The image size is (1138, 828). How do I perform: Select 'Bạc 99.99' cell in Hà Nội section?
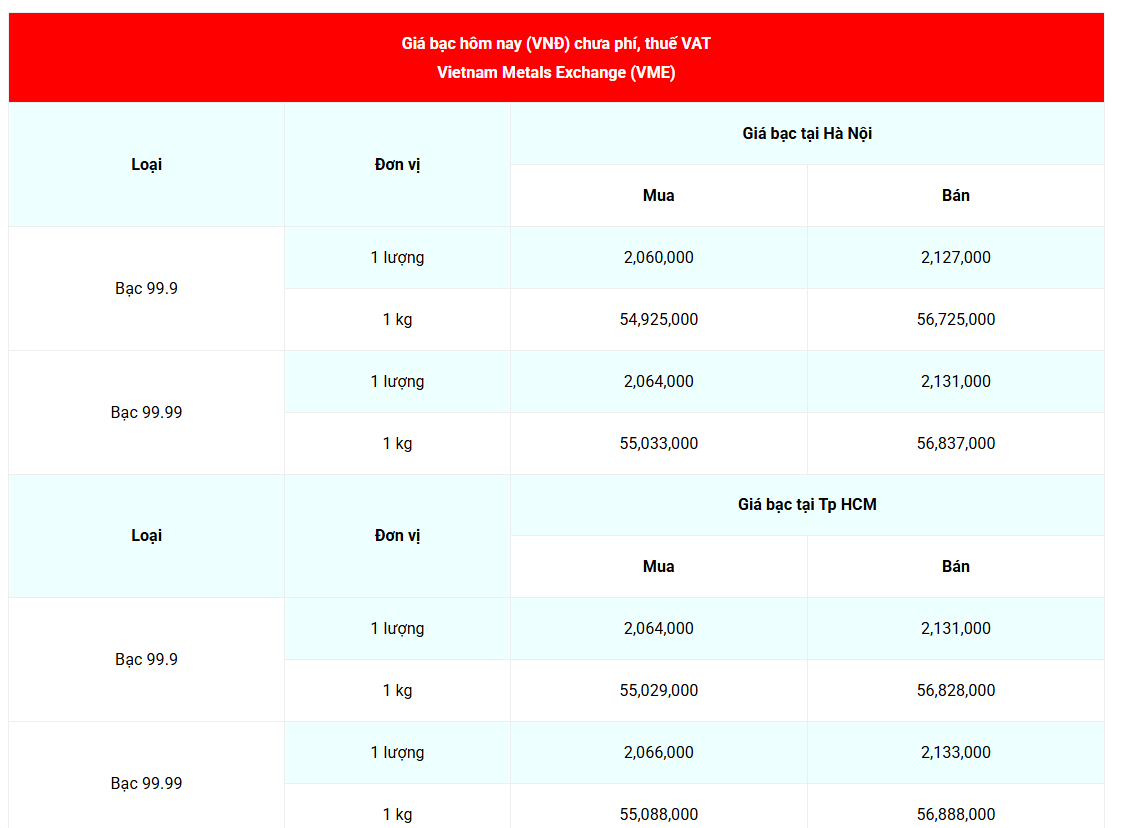[x=146, y=412]
